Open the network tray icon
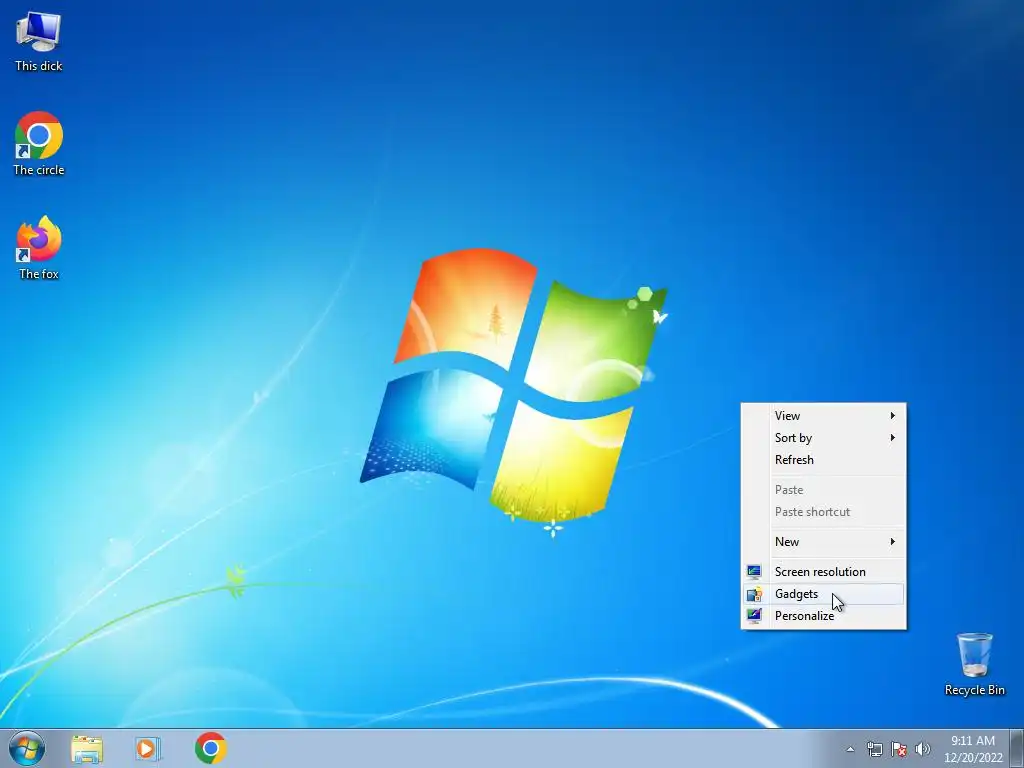The image size is (1024, 768). (x=874, y=749)
